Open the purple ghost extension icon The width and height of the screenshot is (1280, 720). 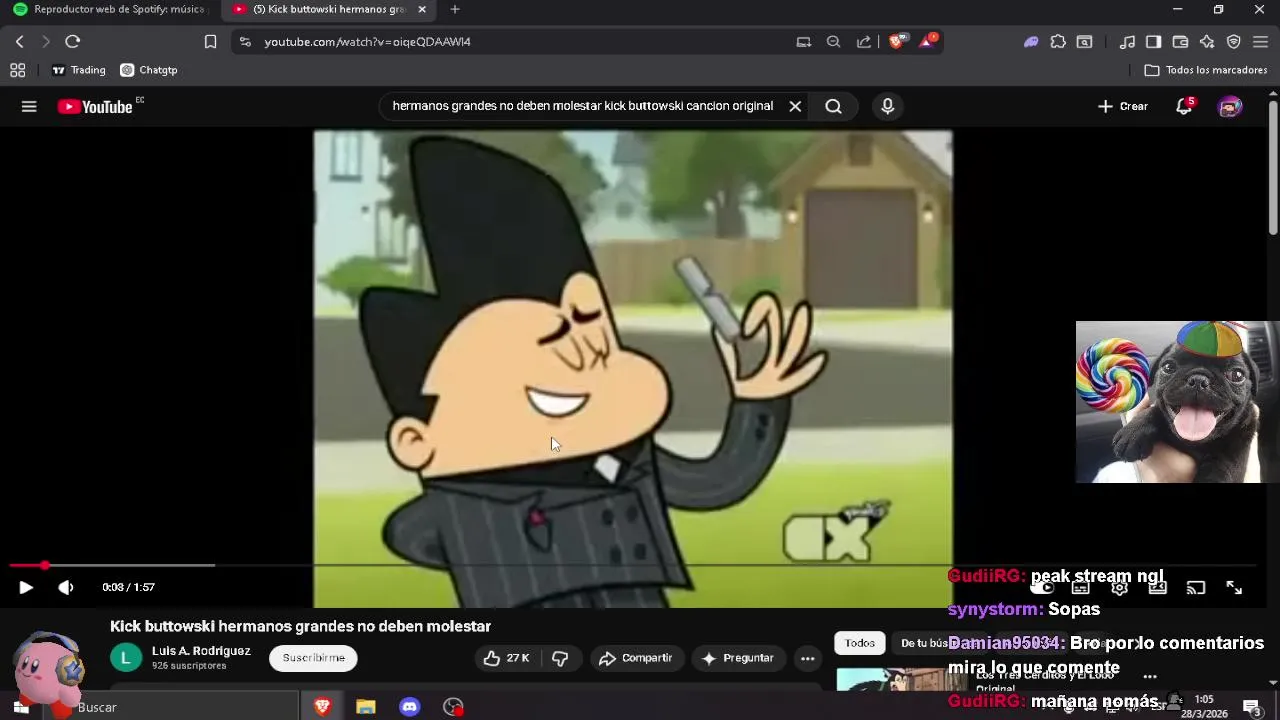coord(1031,41)
